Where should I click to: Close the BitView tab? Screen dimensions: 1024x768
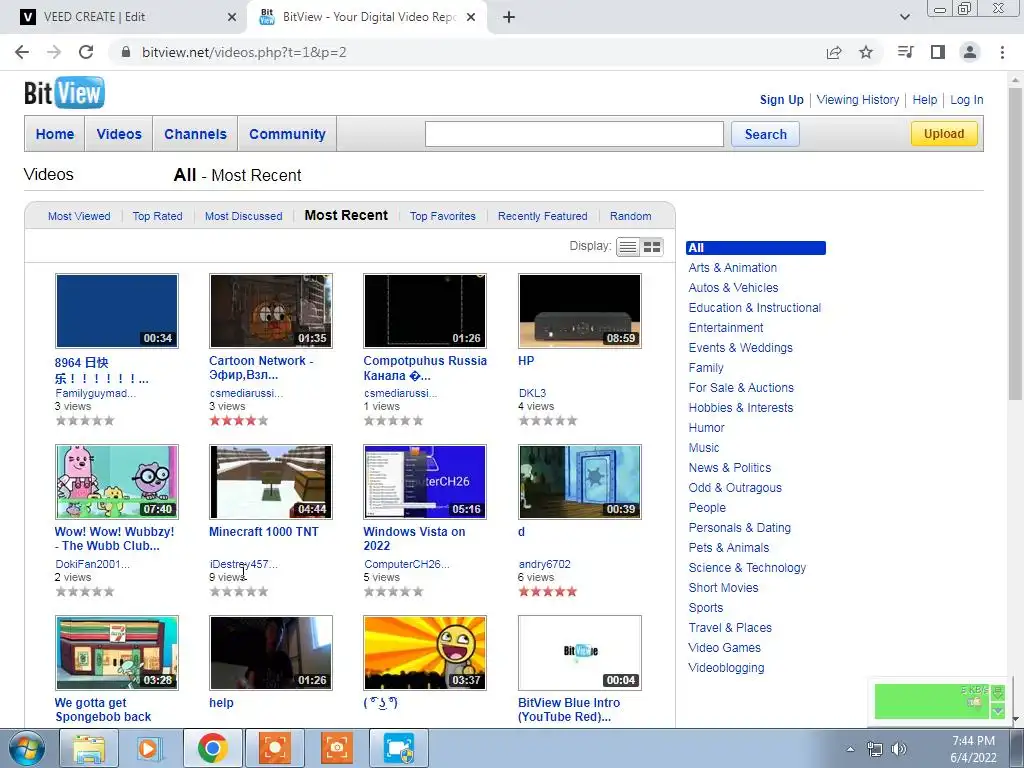pos(471,17)
